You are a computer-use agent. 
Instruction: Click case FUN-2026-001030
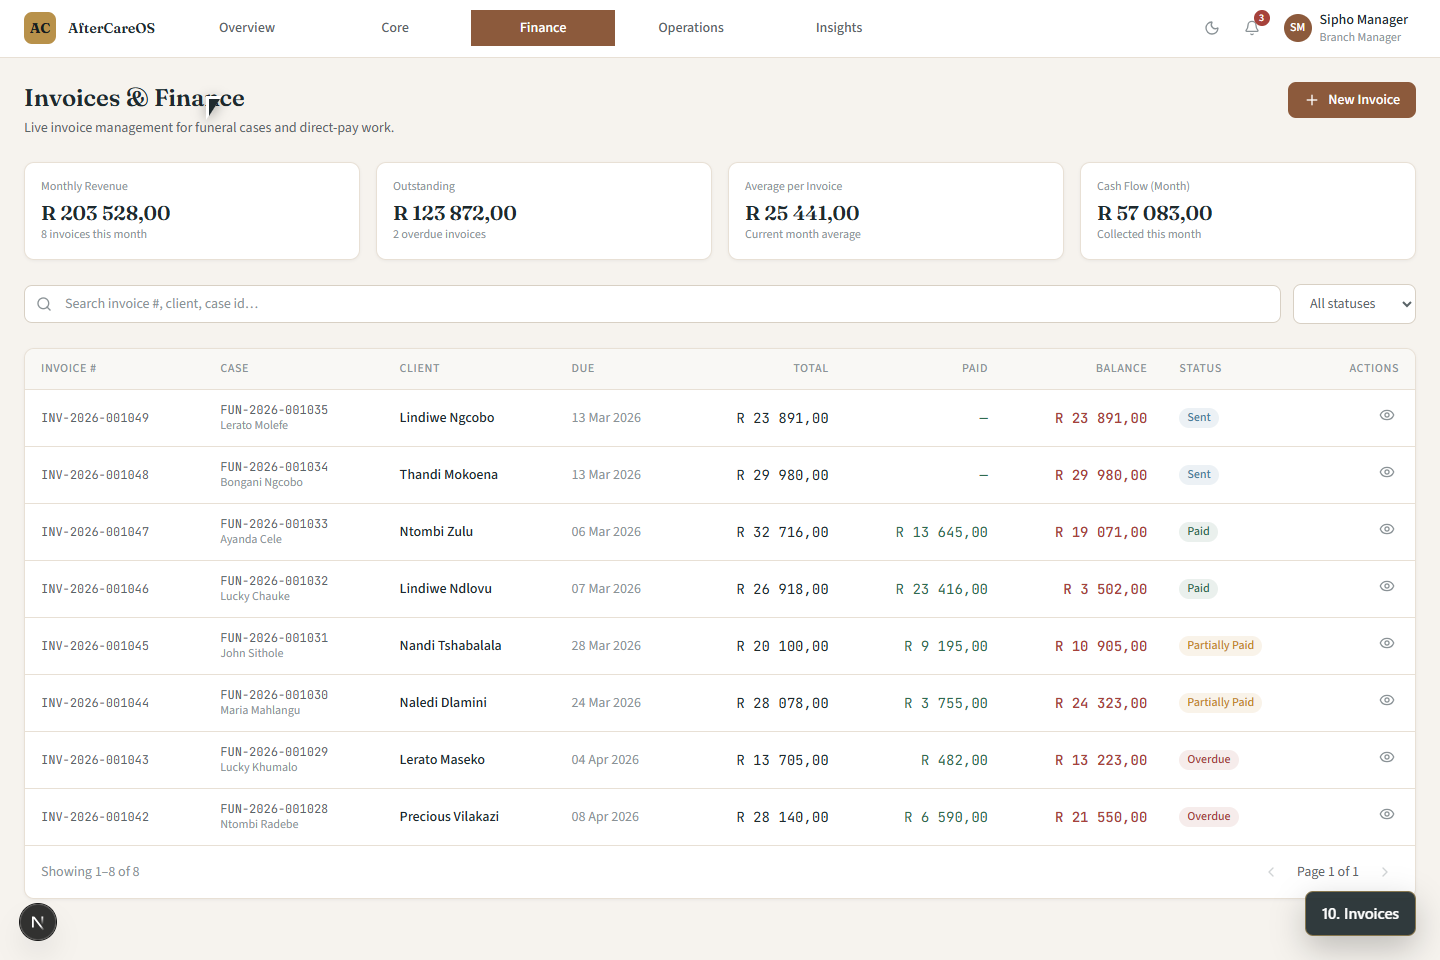(x=274, y=695)
